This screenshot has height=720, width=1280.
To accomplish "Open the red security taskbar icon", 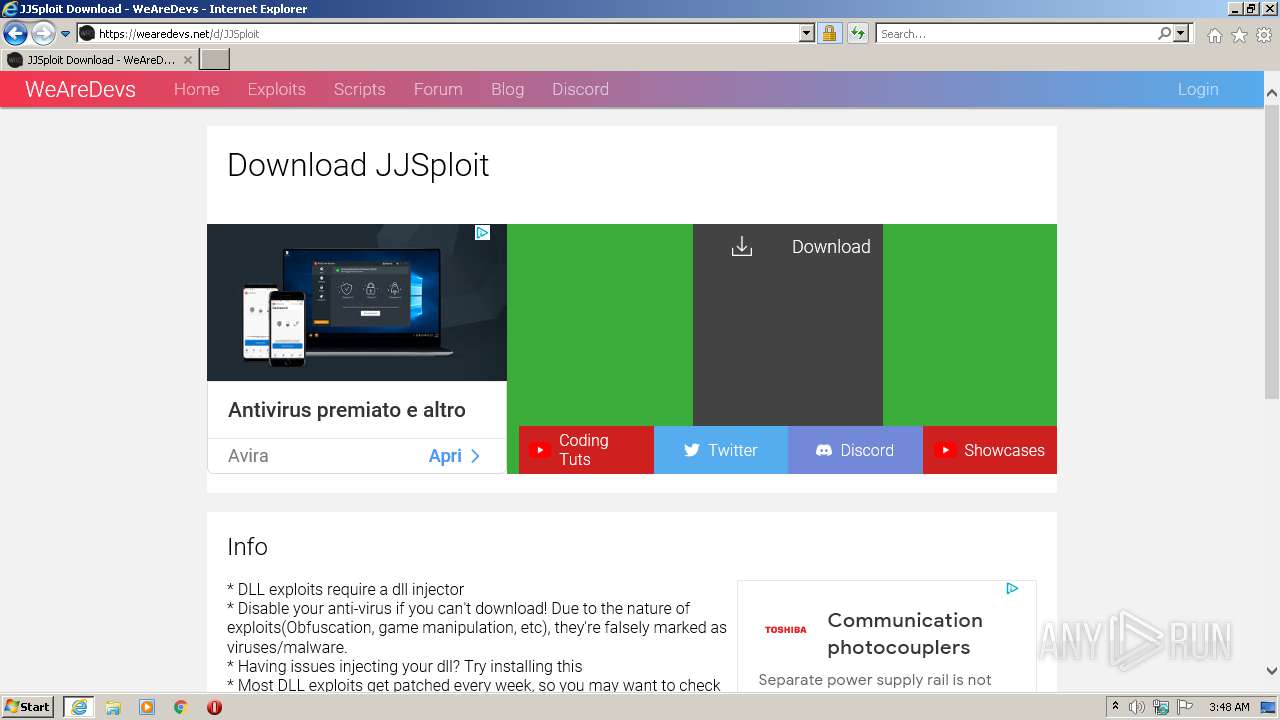I will (214, 707).
